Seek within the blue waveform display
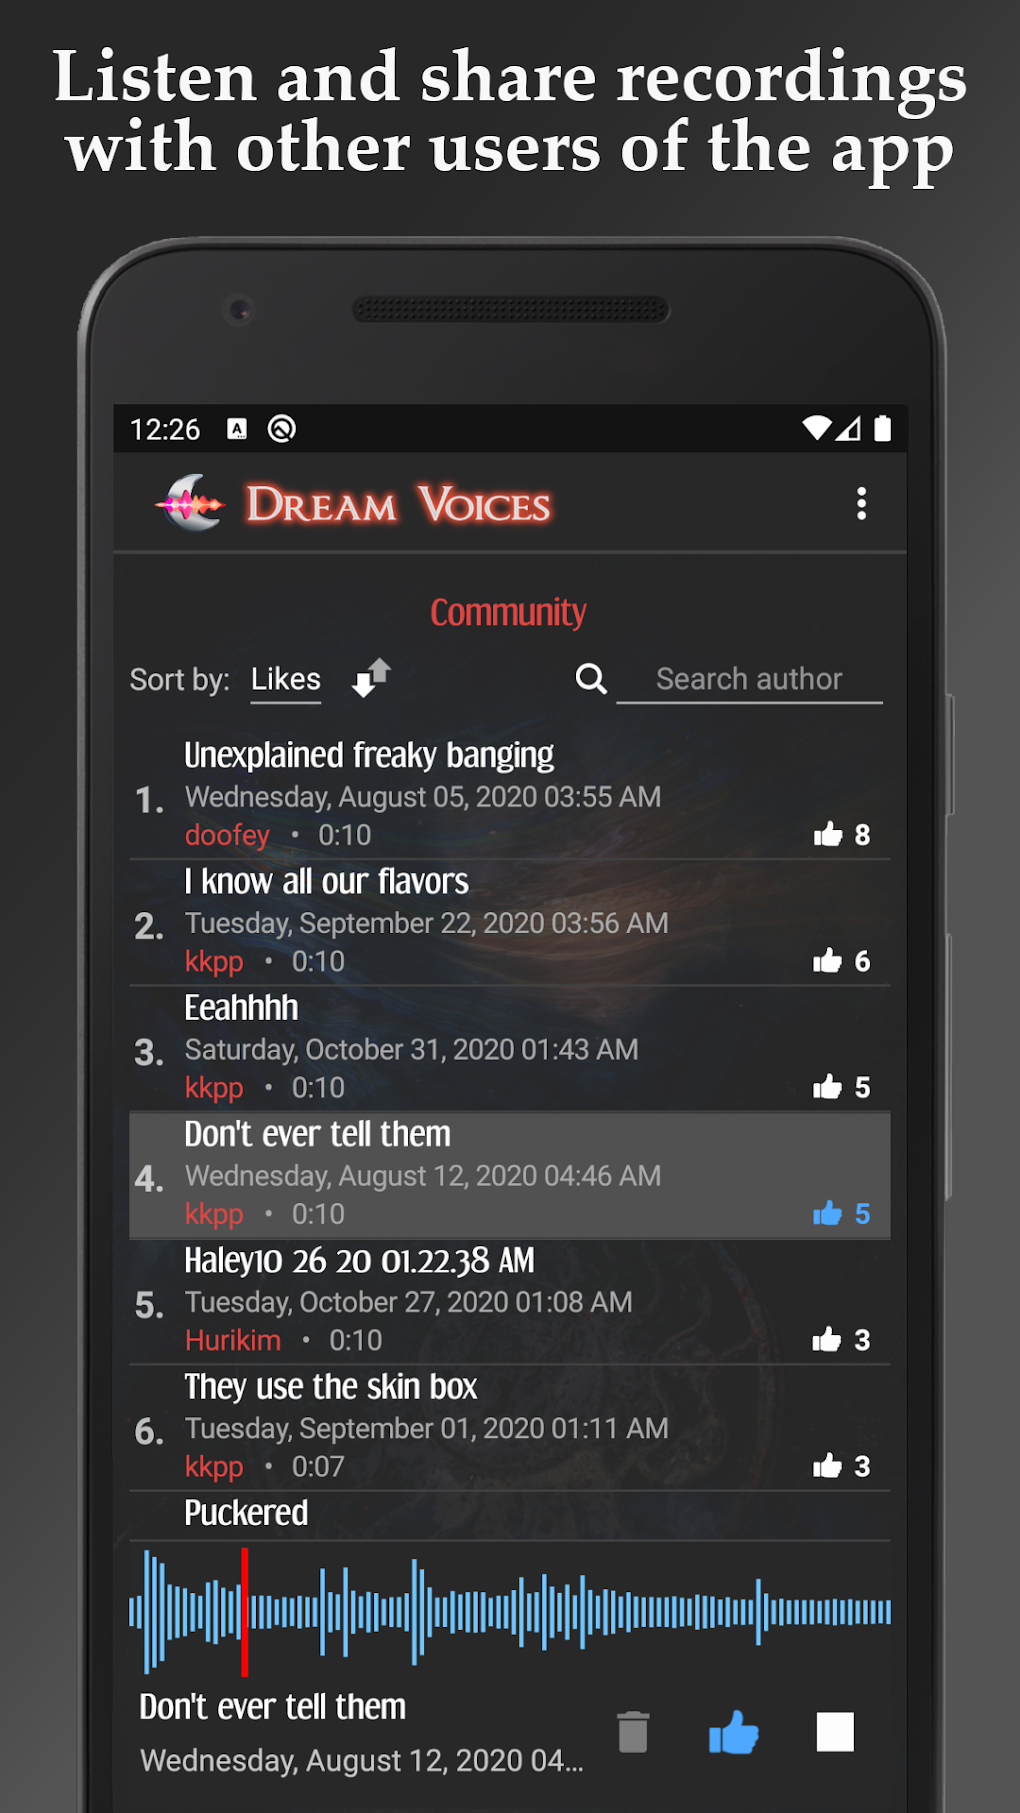 click(510, 1612)
